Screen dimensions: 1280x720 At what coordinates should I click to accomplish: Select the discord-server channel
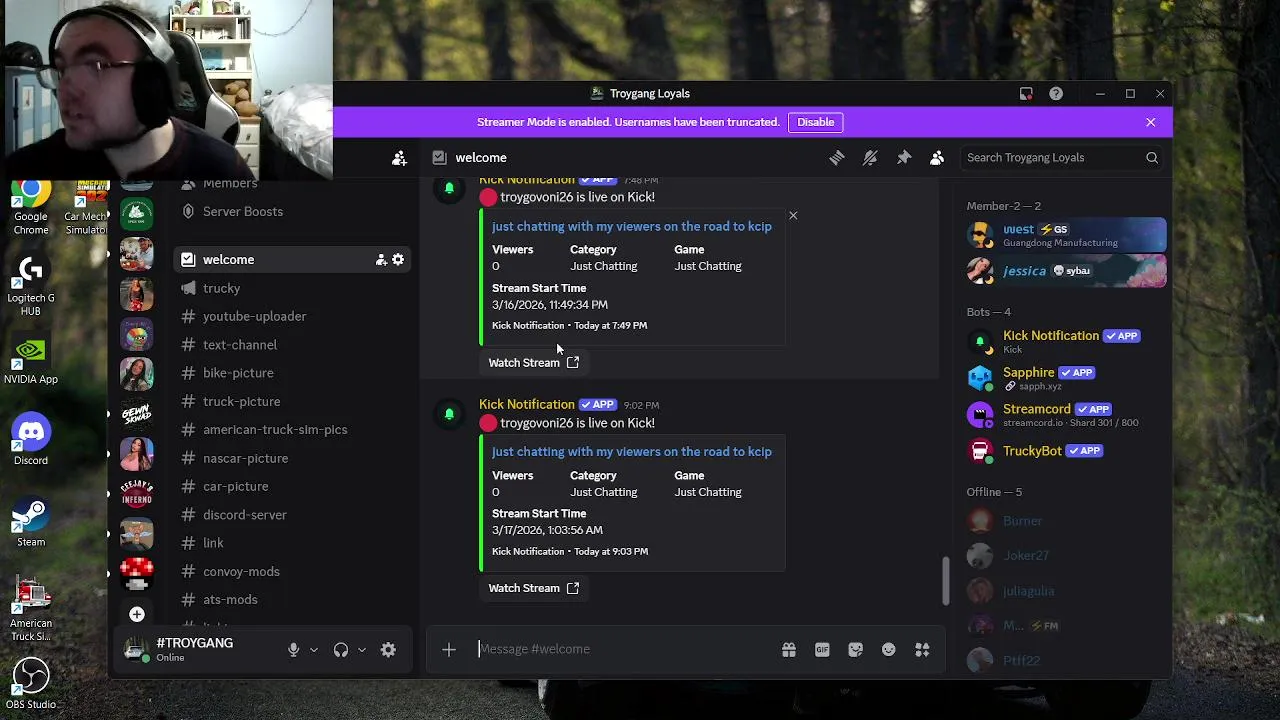290,515
